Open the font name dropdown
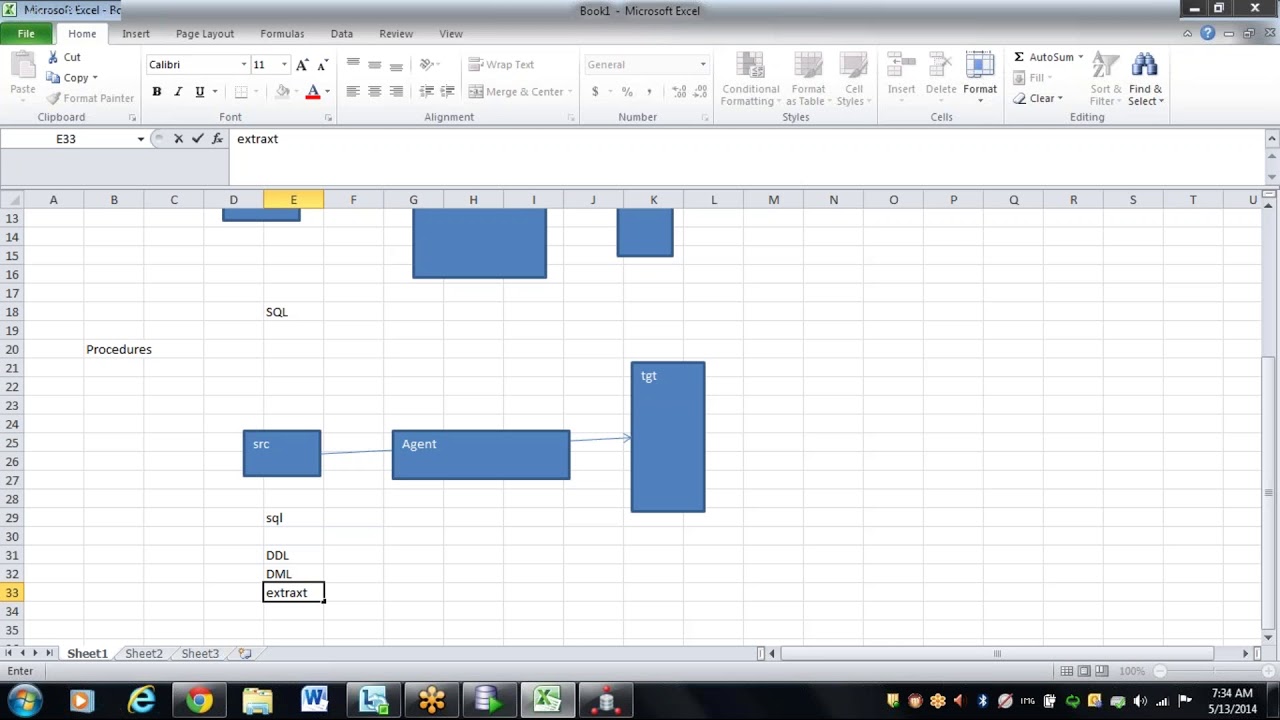This screenshot has width=1280, height=720. coord(243,65)
